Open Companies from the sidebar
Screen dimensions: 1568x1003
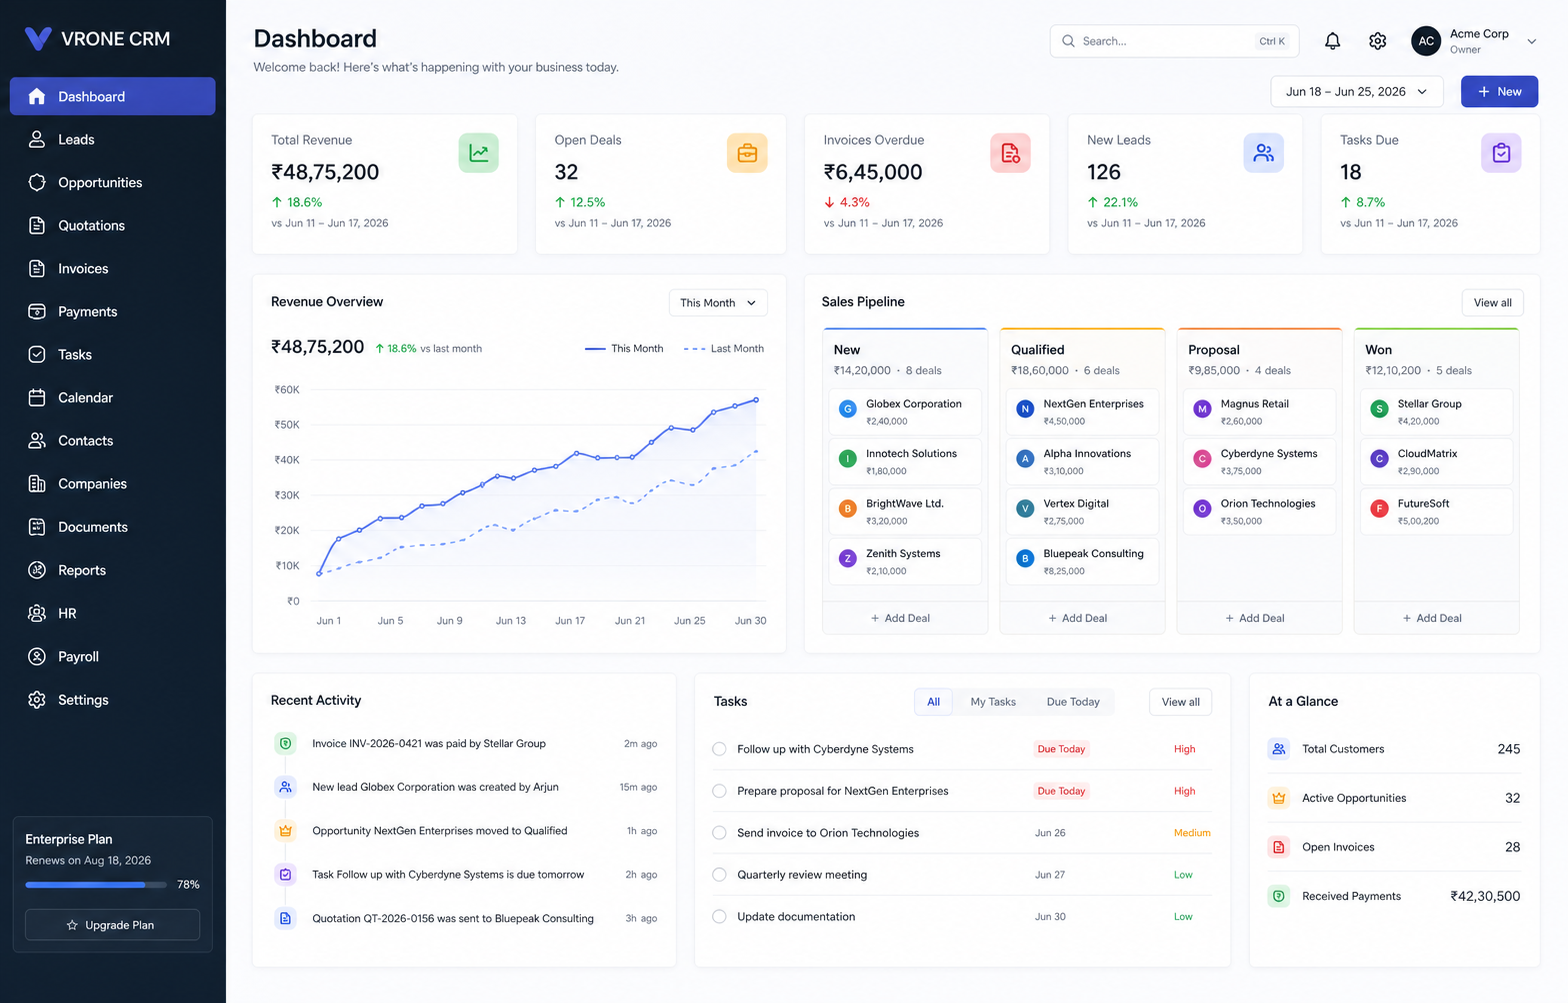(x=112, y=484)
